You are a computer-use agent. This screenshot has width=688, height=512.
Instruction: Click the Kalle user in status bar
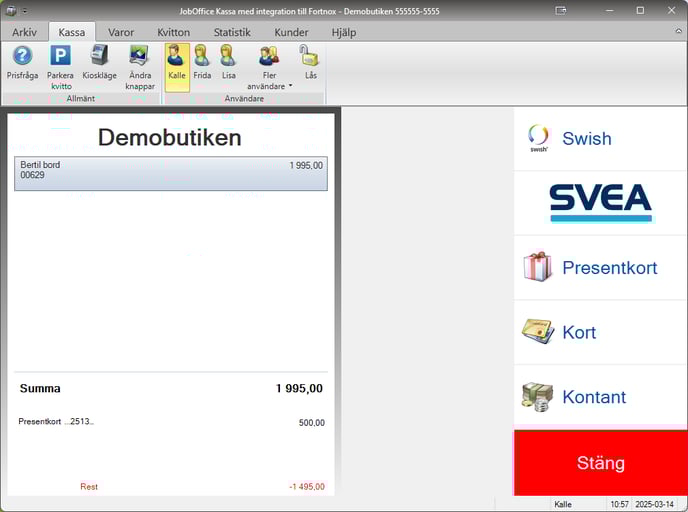coord(563,504)
